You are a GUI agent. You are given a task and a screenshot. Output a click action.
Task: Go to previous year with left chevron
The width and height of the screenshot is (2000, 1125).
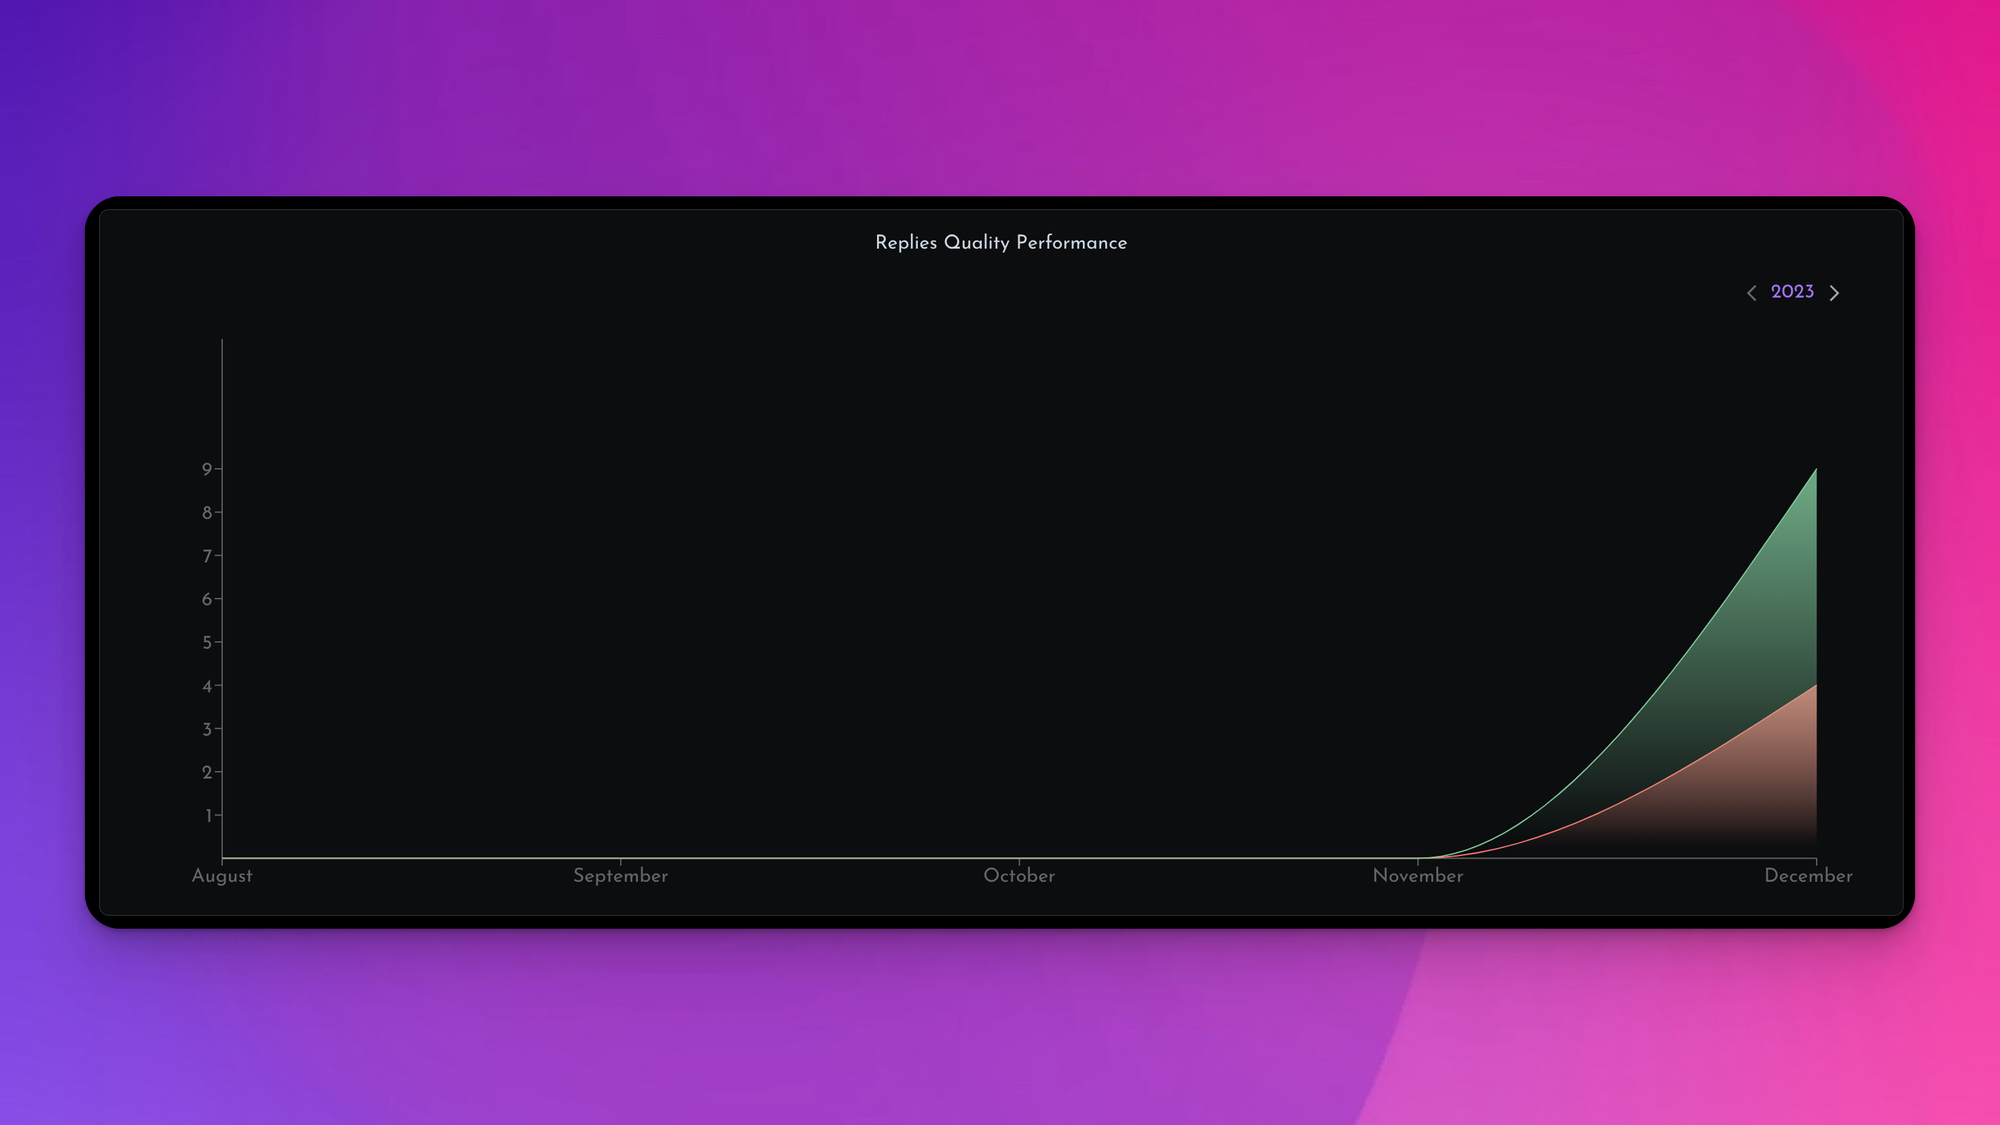point(1751,293)
